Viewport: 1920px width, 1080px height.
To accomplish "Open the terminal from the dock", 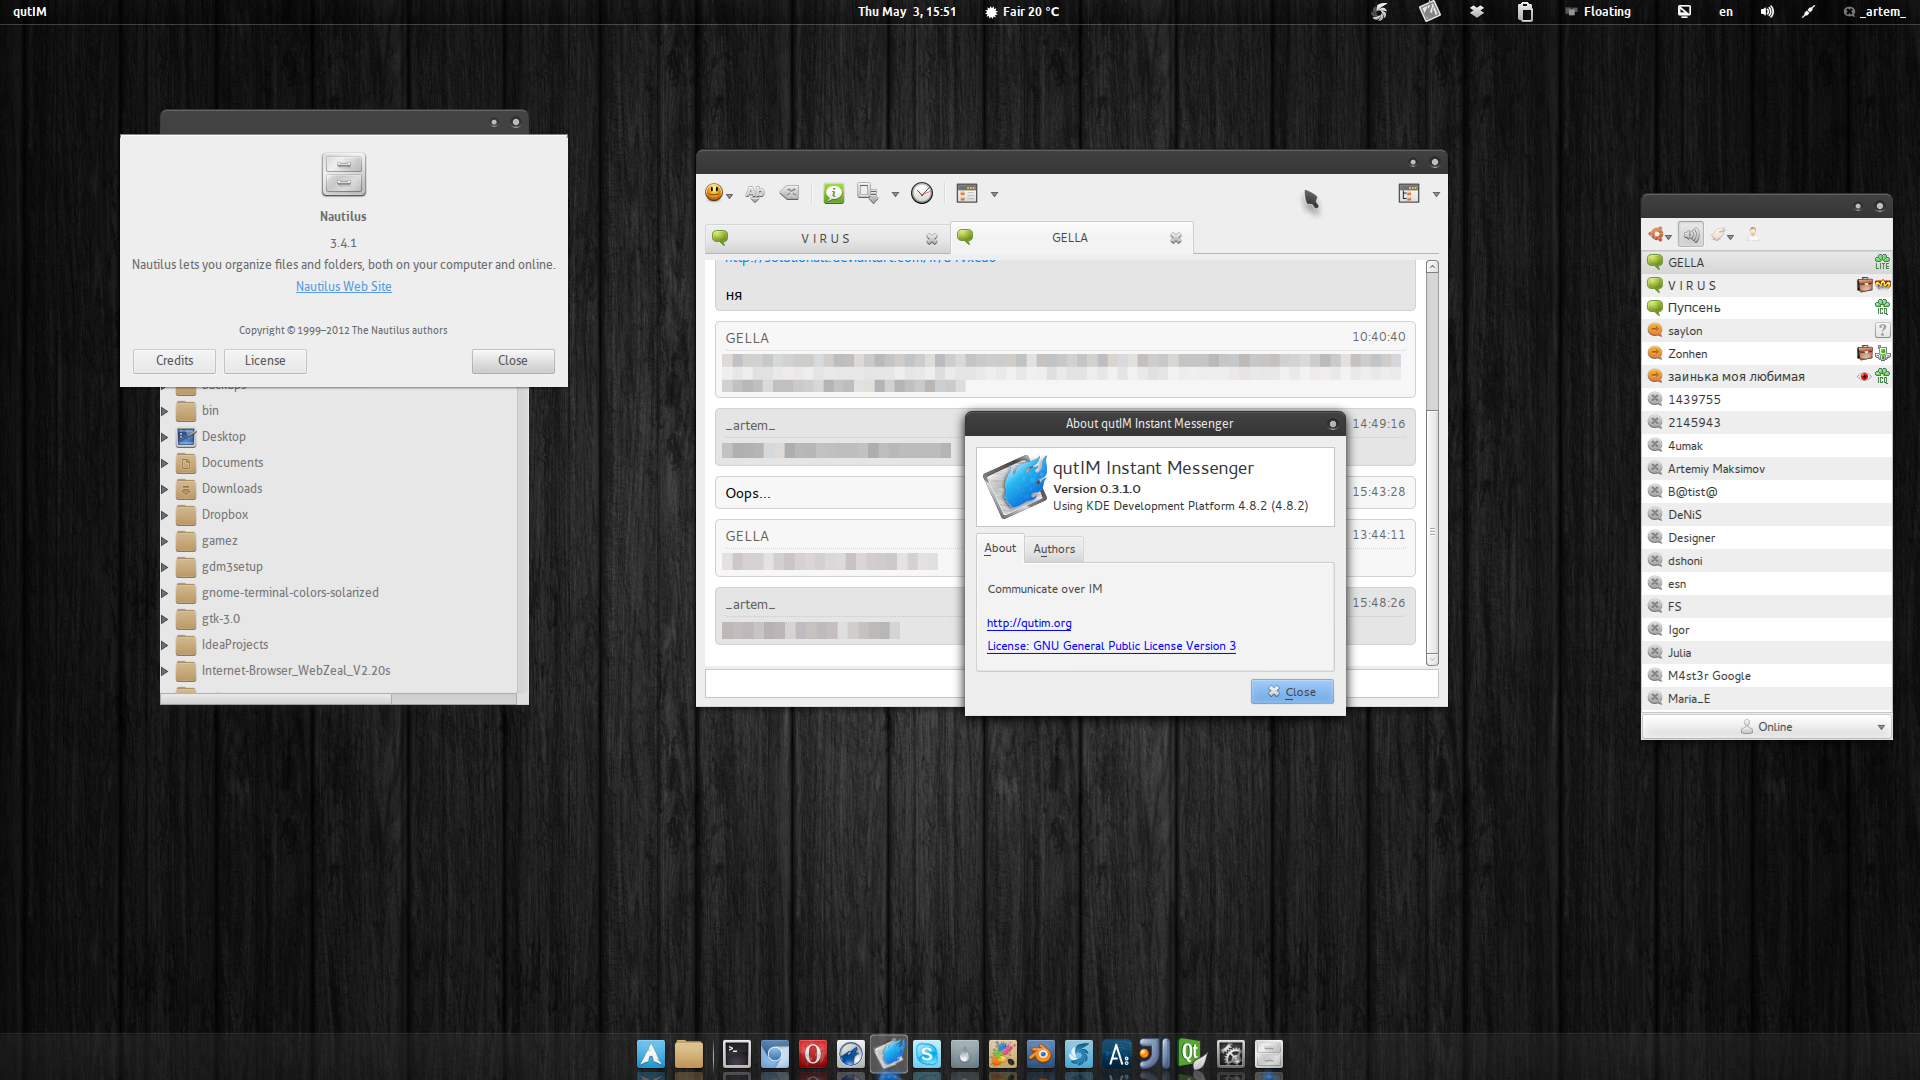I will pyautogui.click(x=737, y=1054).
